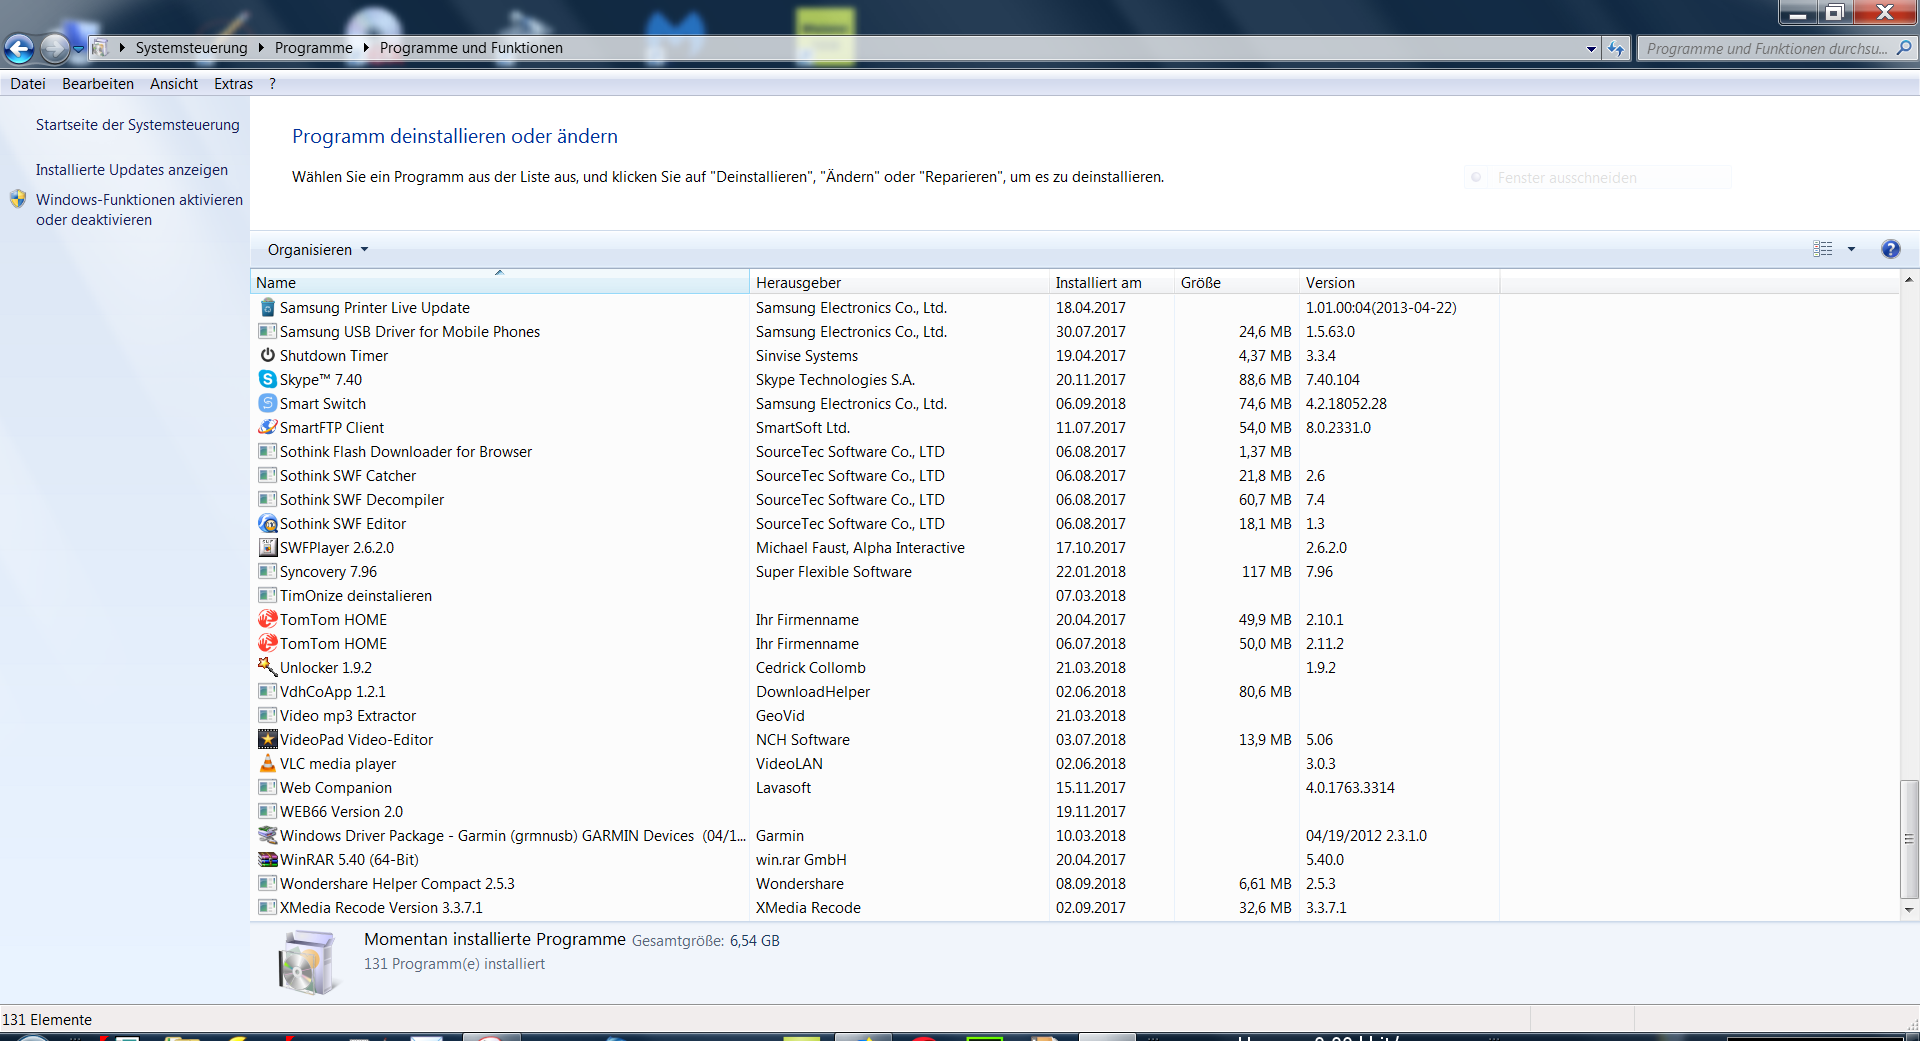
Task: Click the Samsung Printer Live Update icon
Action: [267, 308]
